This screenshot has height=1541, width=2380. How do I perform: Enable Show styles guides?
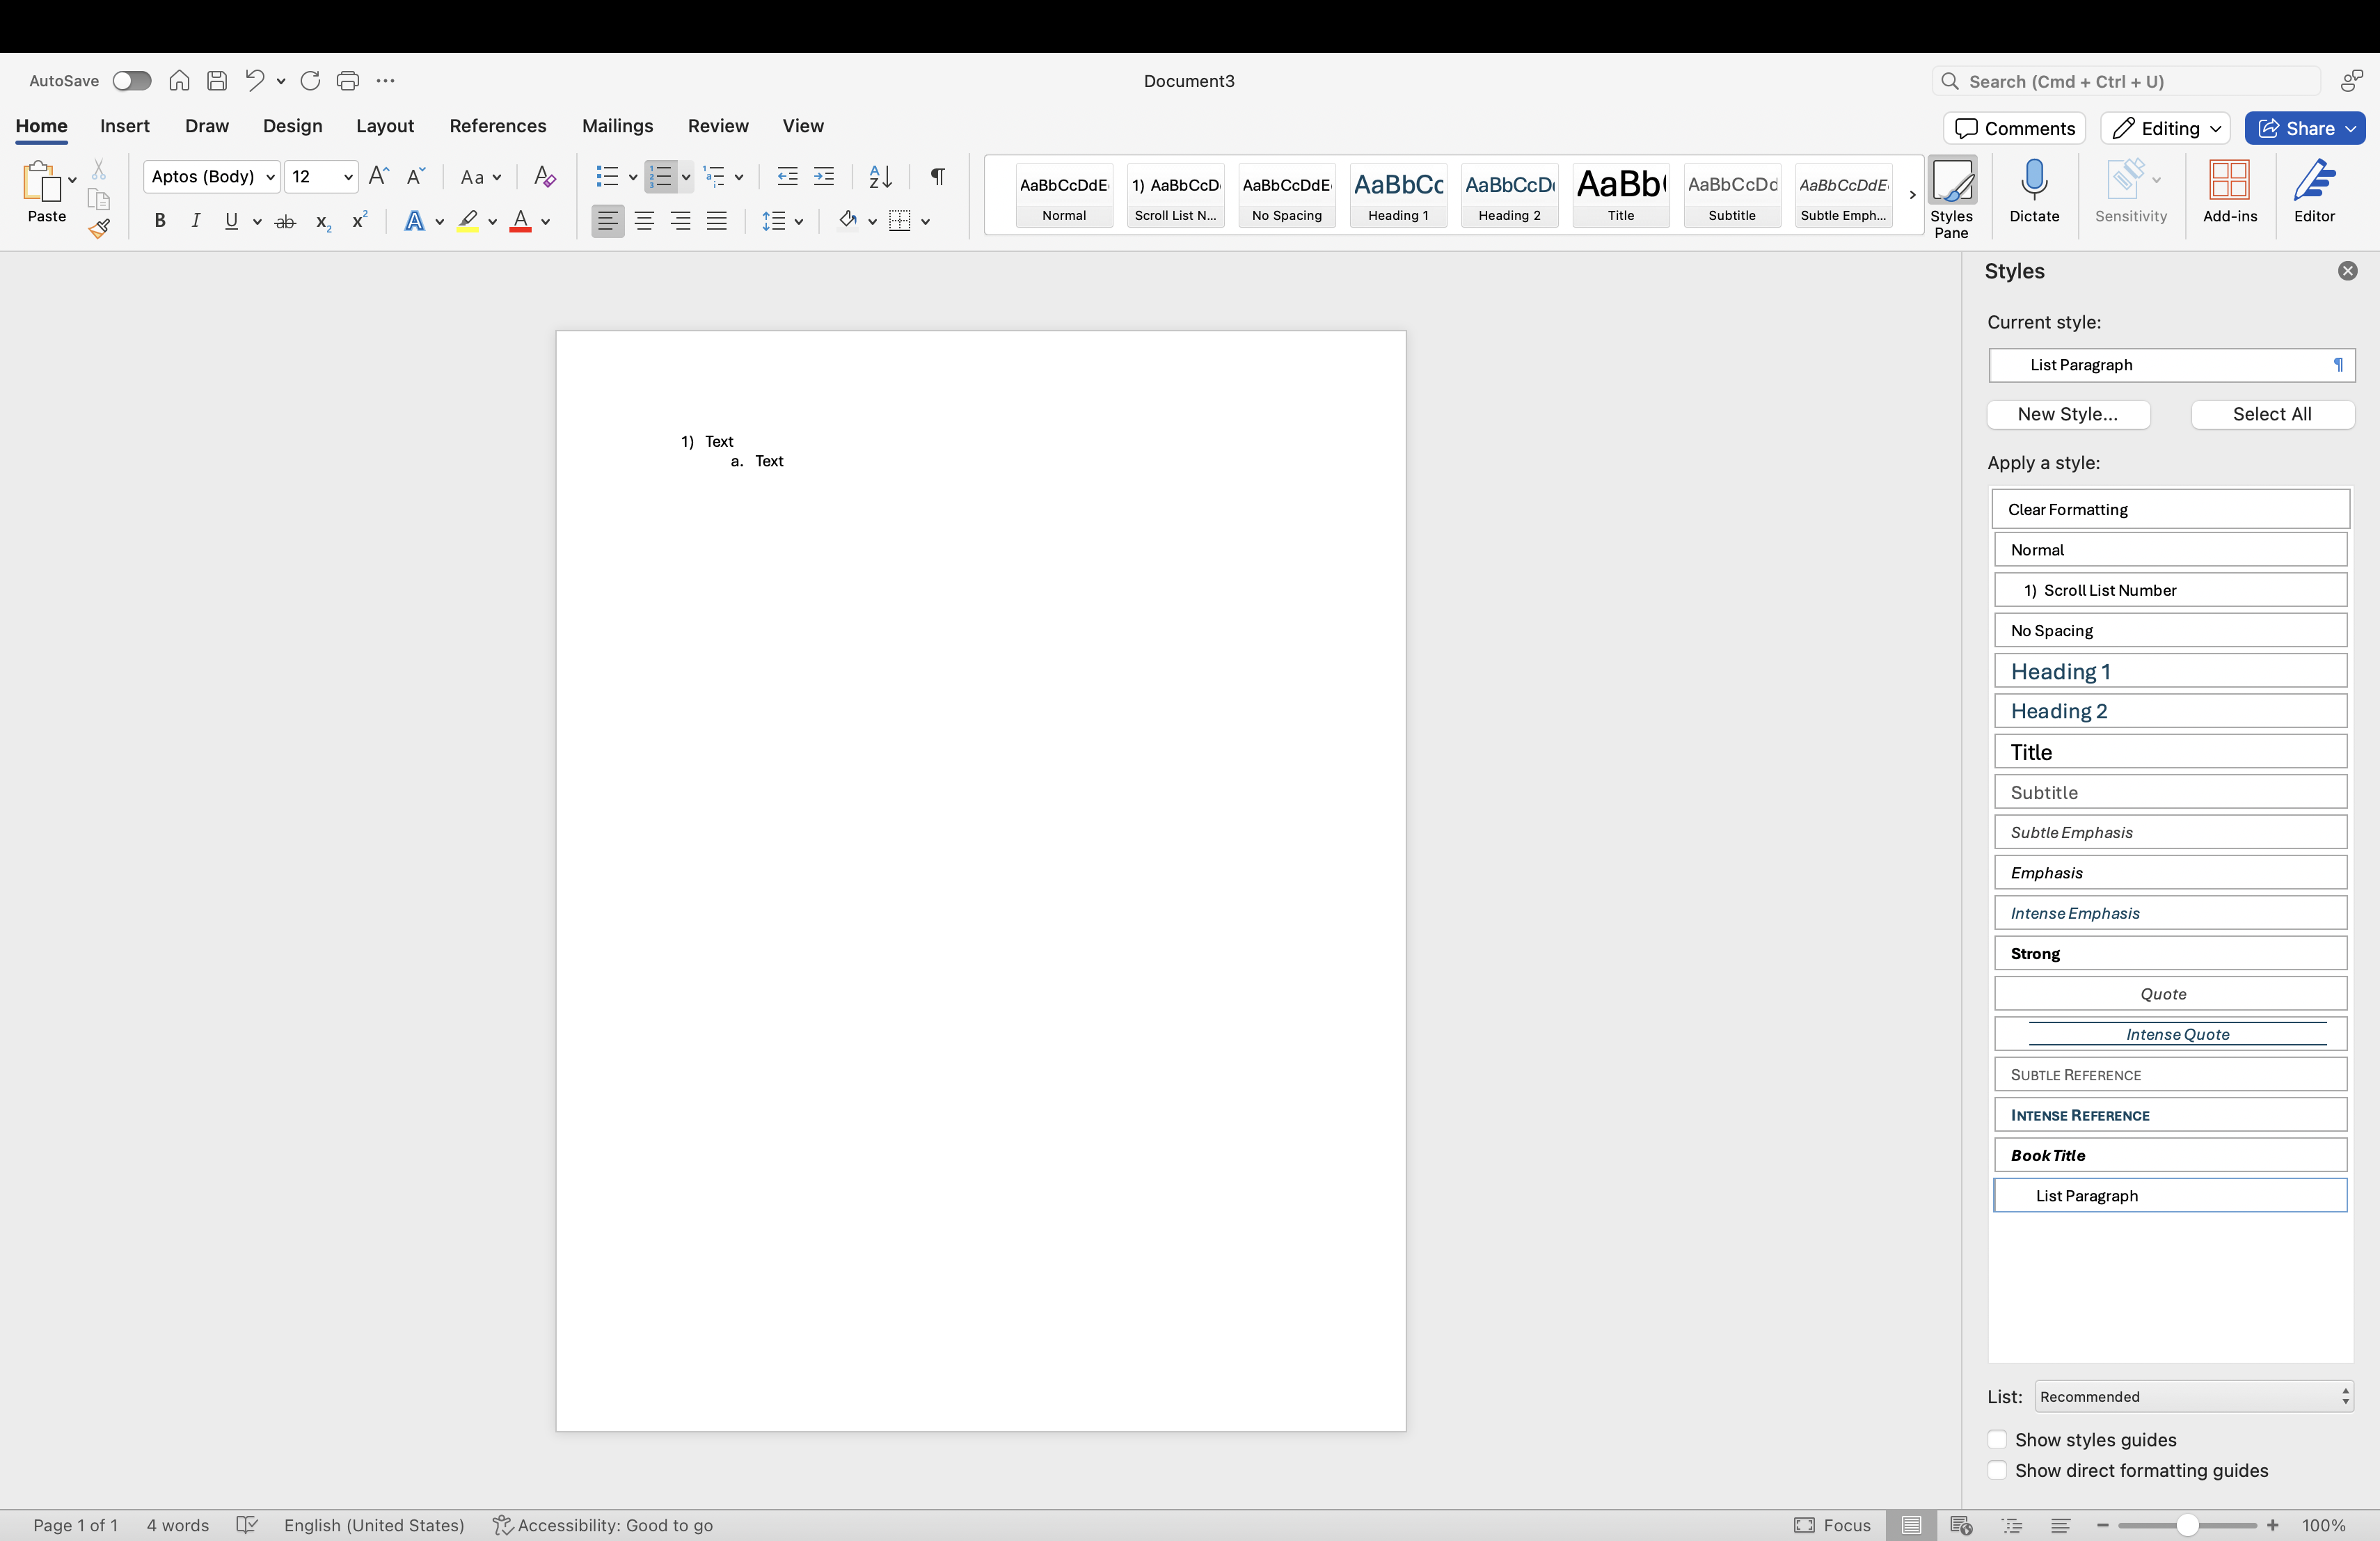(1997, 1440)
